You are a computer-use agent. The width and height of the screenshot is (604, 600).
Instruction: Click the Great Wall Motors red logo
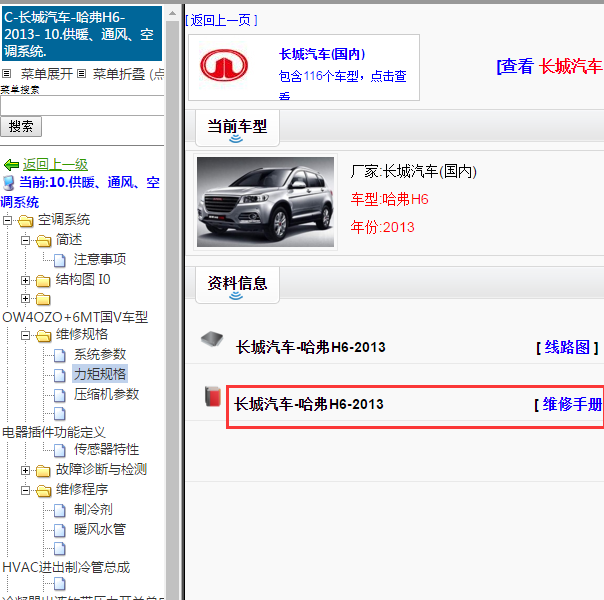click(224, 65)
